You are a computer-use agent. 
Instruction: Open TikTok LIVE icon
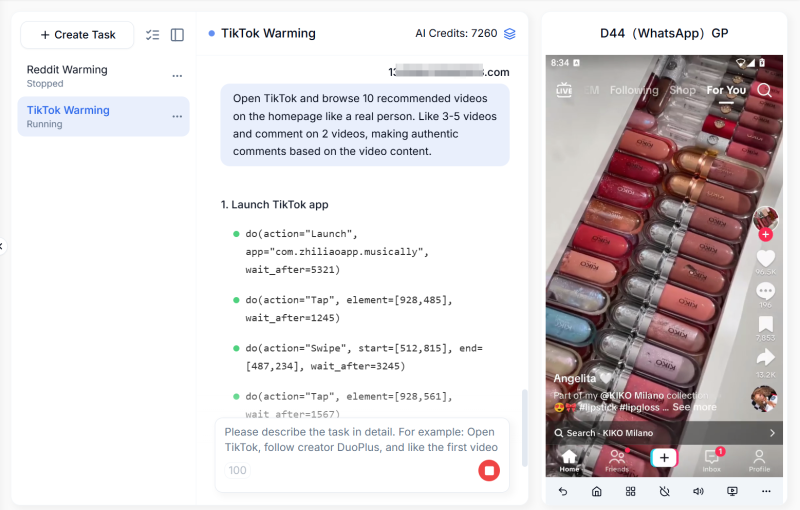[564, 90]
